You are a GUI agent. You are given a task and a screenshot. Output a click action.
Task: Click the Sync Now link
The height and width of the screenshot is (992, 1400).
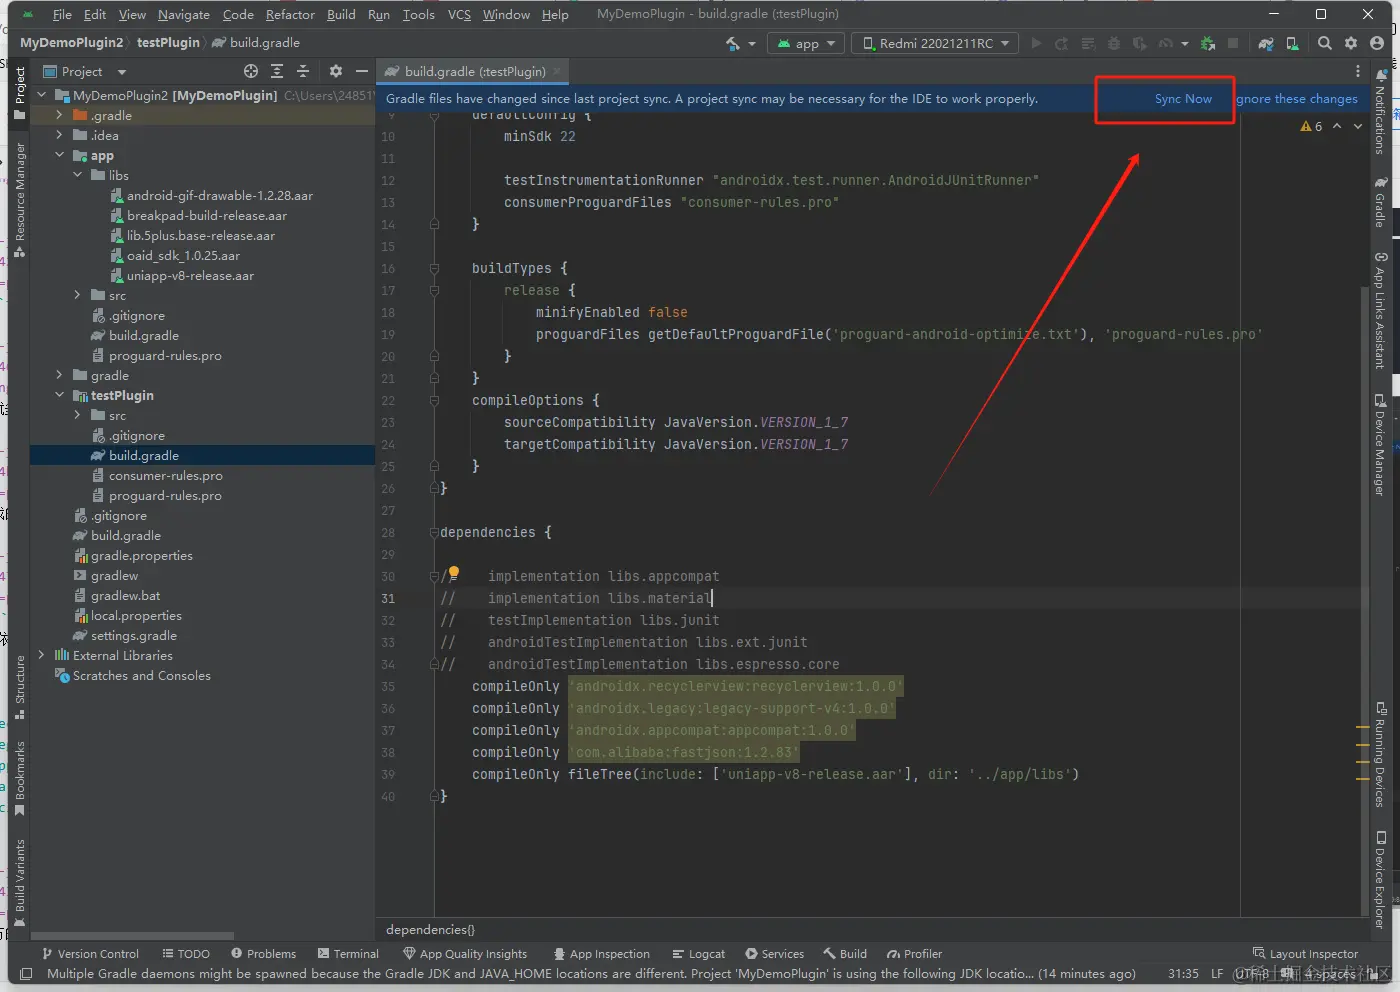pyautogui.click(x=1183, y=99)
